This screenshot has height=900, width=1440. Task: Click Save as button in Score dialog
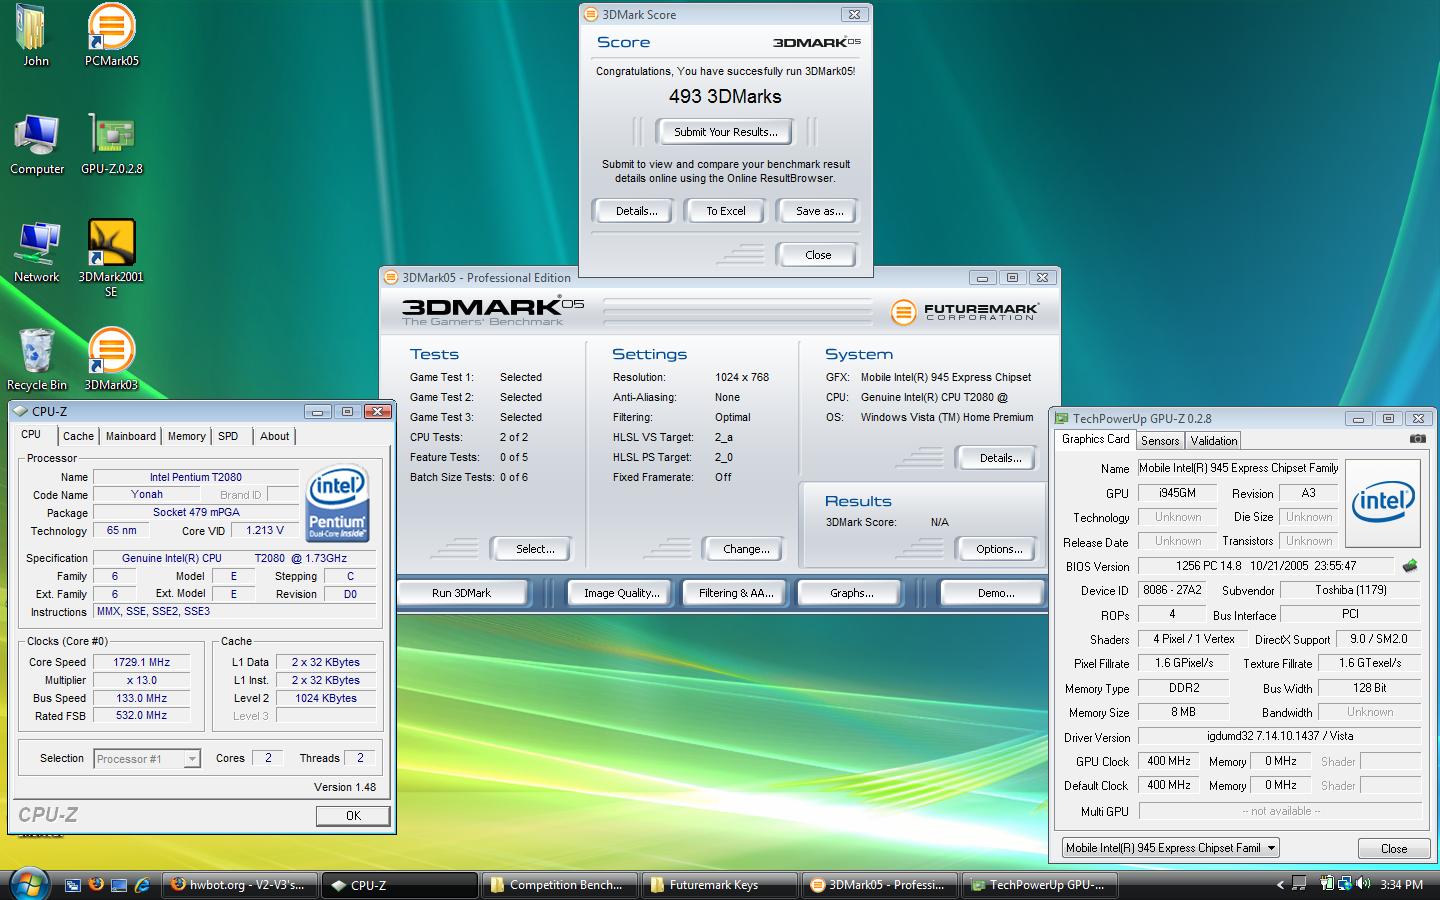819,211
